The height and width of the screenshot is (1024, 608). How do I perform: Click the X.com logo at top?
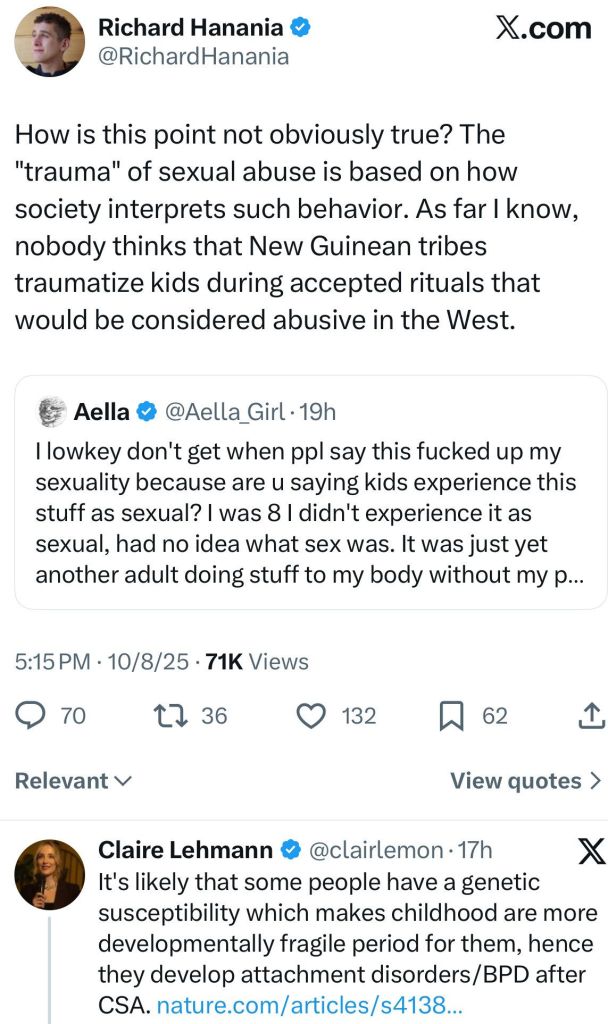543,29
